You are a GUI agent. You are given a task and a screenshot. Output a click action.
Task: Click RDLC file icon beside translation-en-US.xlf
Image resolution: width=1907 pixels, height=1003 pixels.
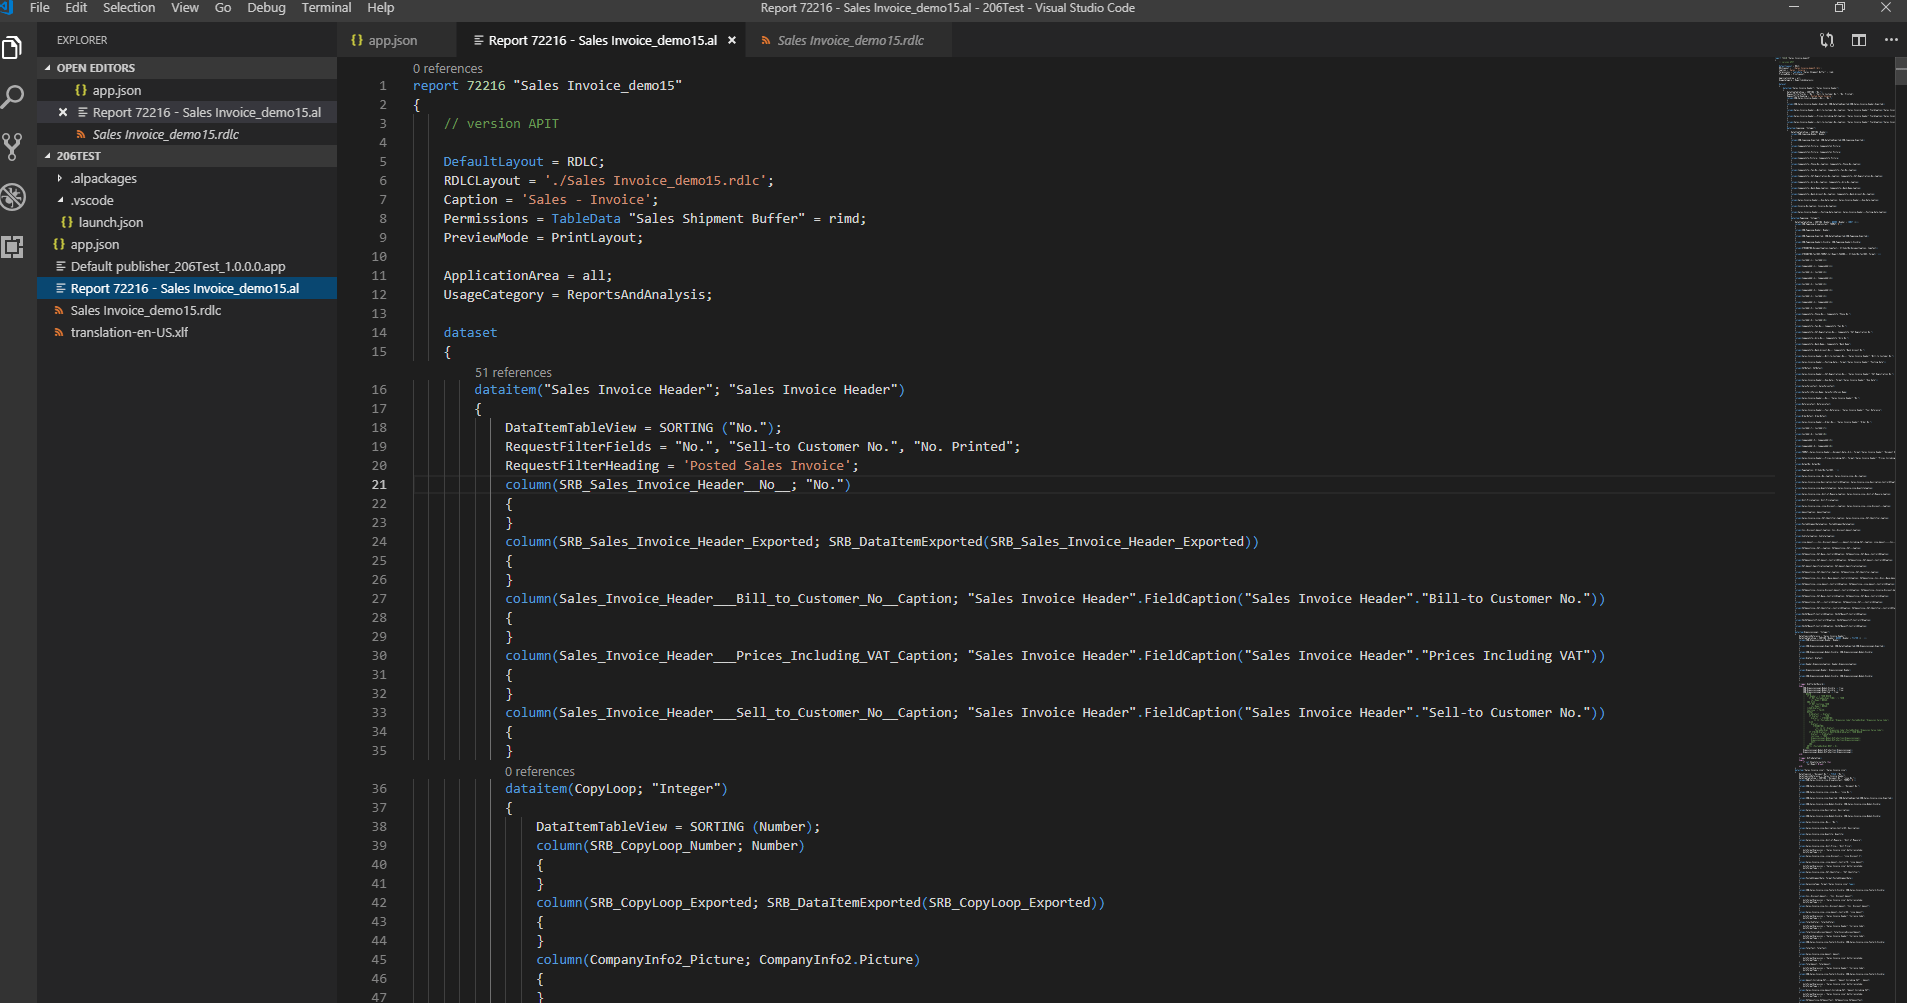tap(59, 332)
